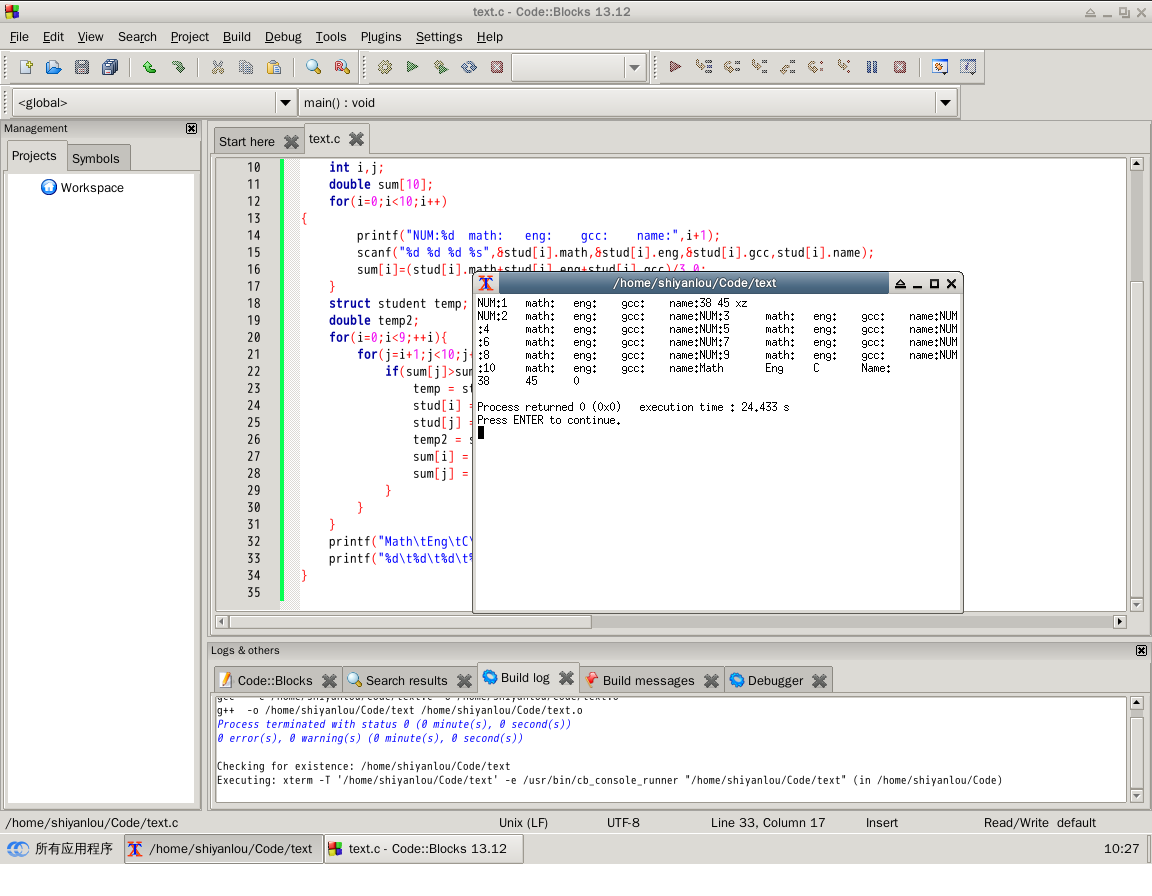
Task: Click the Build gear icon
Action: click(x=385, y=67)
